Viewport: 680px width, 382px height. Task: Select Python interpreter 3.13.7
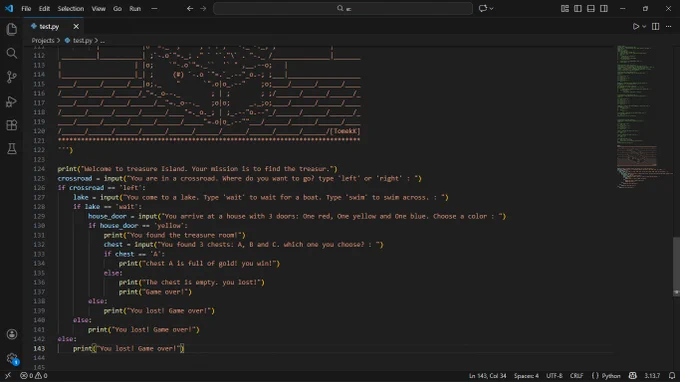[x=652, y=376]
